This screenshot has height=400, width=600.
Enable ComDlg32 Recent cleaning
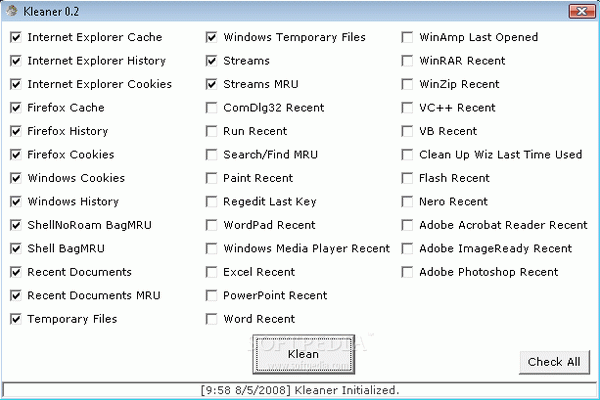[212, 108]
